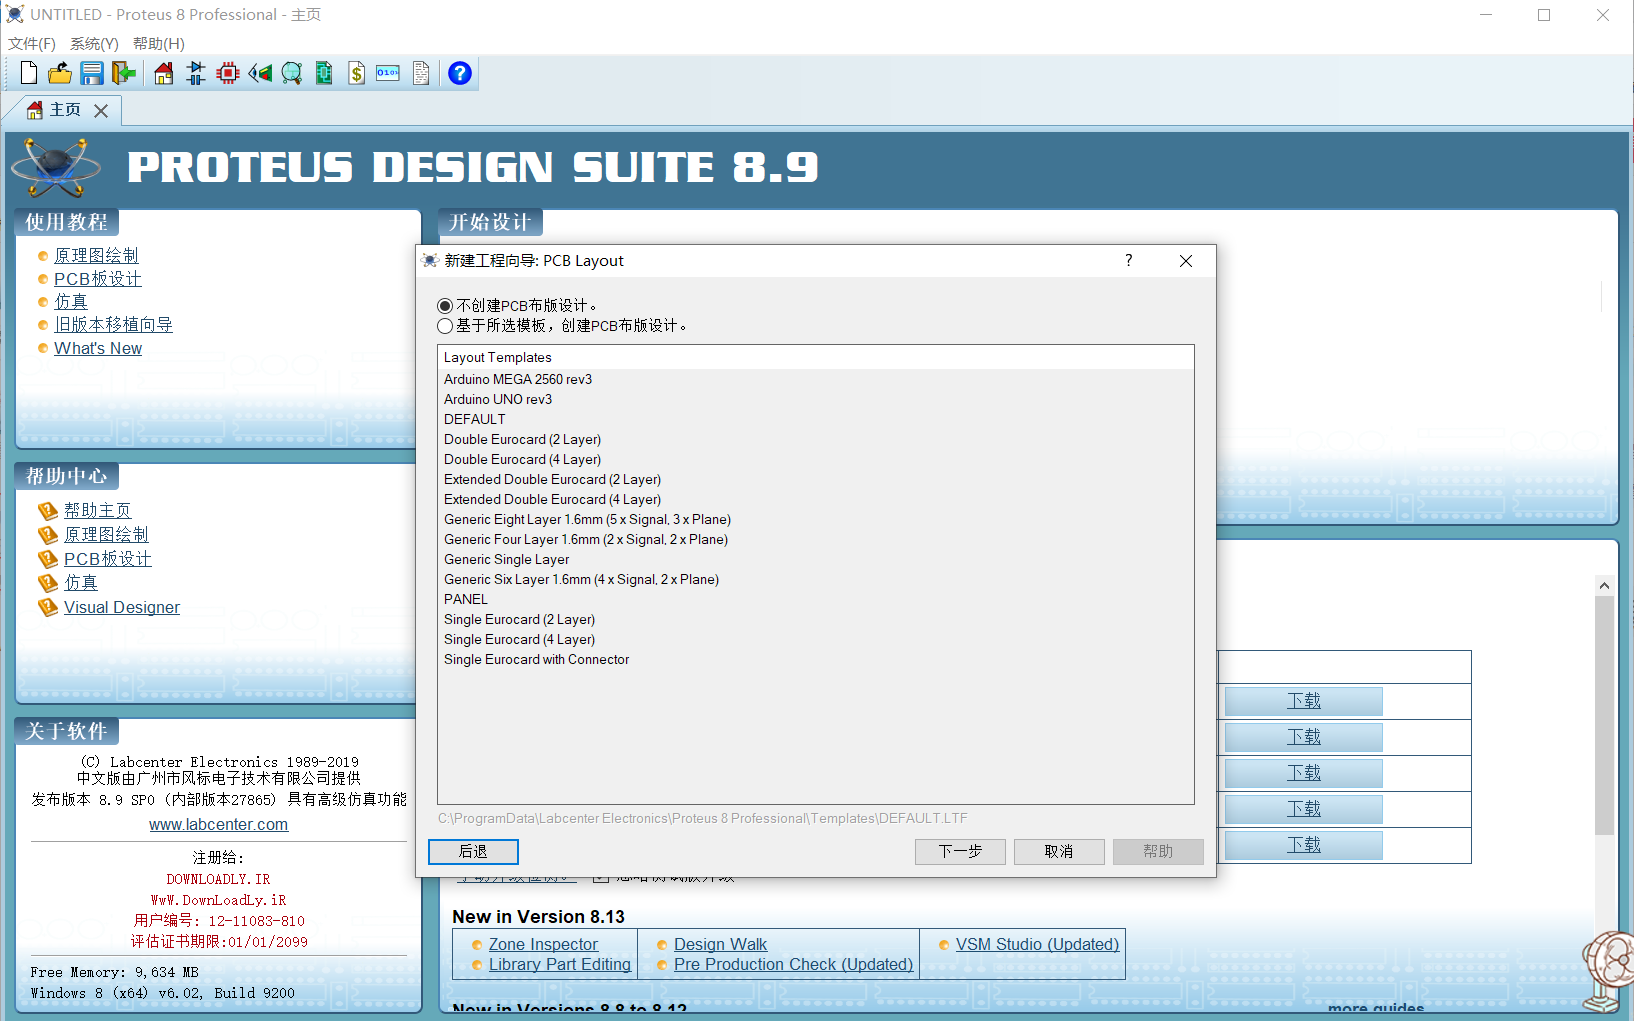Screen dimensions: 1634x1021
Task: Click the 帮助 button in the dialog
Action: pyautogui.click(x=1158, y=851)
